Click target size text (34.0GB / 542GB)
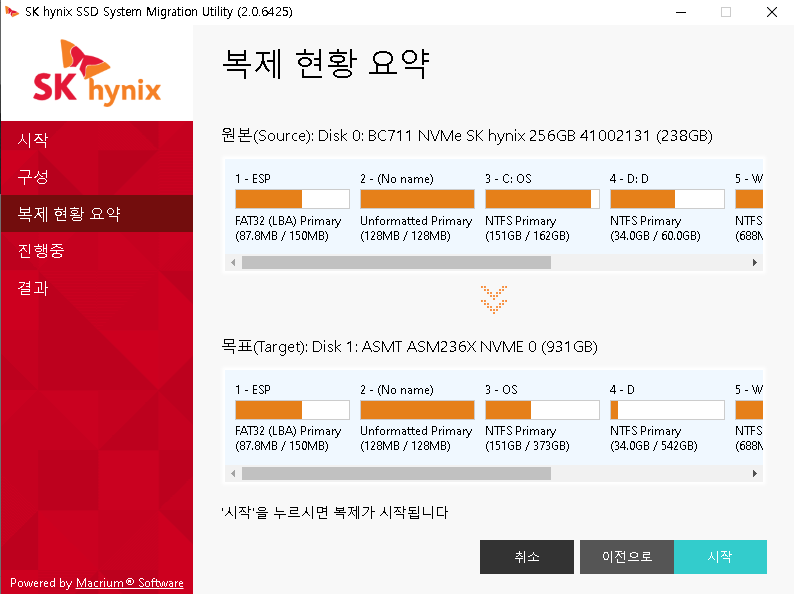The width and height of the screenshot is (794, 594). point(654,446)
